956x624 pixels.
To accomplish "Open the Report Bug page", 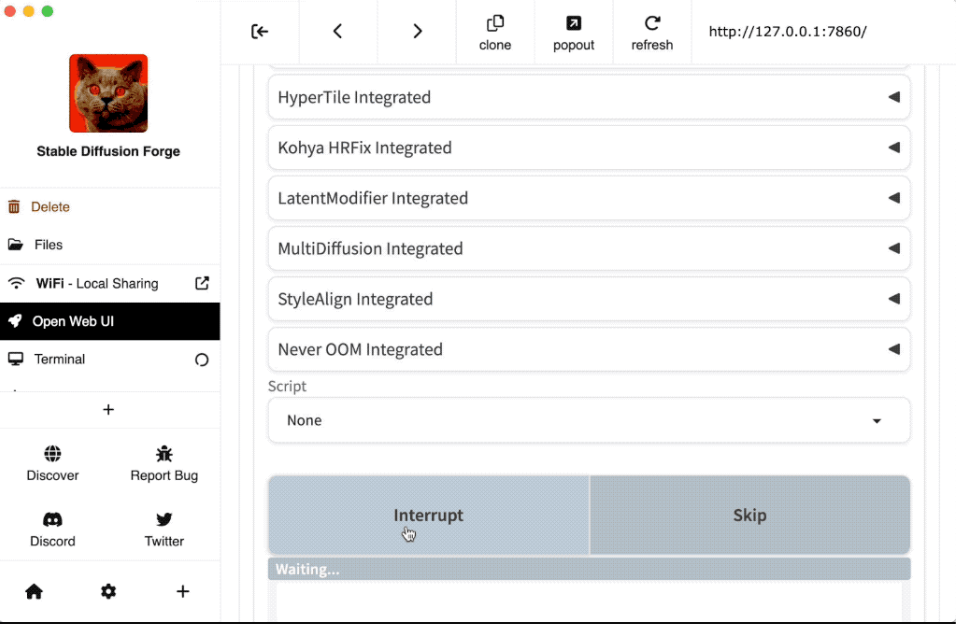I will click(x=164, y=464).
